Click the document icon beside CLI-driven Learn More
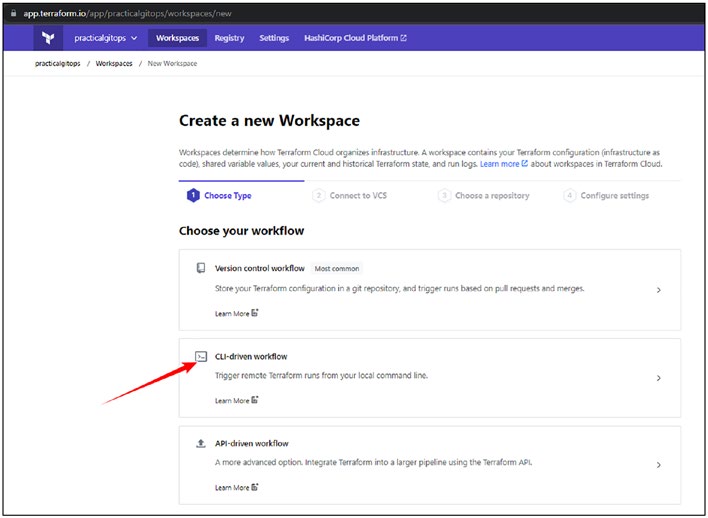The height and width of the screenshot is (518, 708). click(255, 400)
